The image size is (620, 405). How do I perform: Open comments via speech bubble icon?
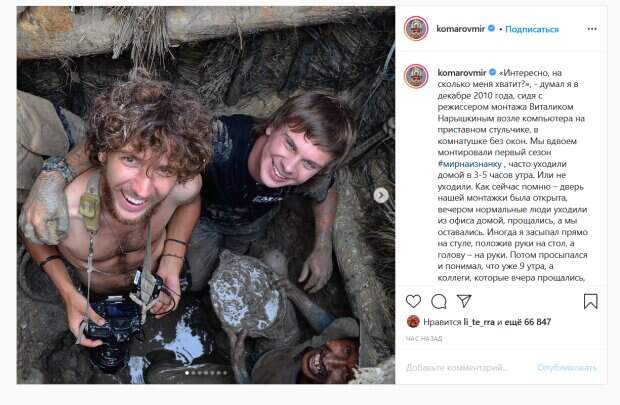coord(438,301)
